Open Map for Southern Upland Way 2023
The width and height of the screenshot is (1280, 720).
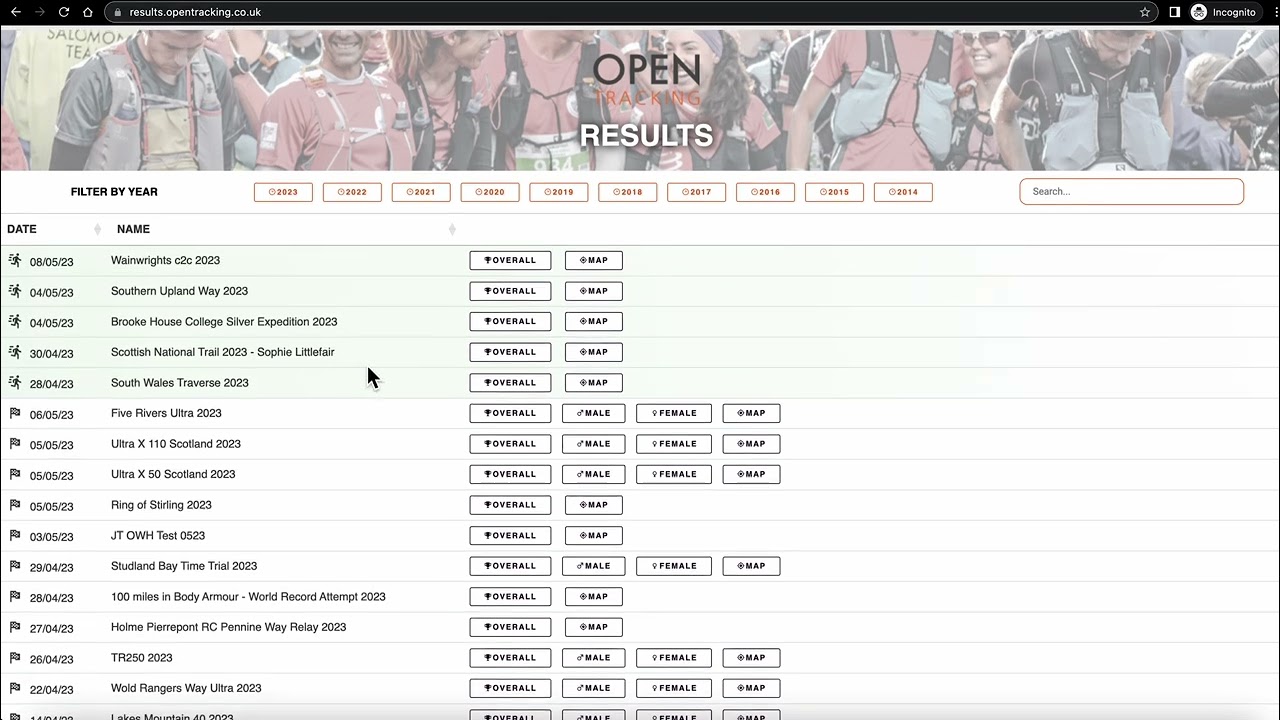click(x=594, y=291)
